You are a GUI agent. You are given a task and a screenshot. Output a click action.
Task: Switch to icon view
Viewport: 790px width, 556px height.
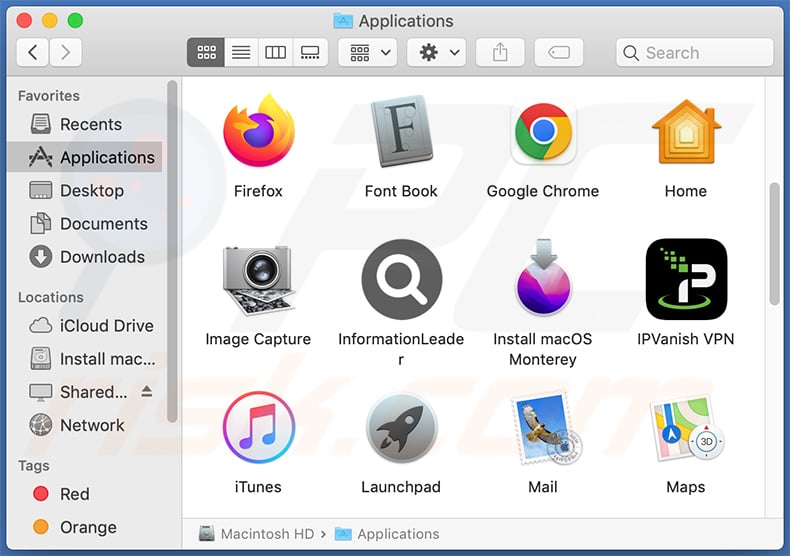tap(206, 52)
